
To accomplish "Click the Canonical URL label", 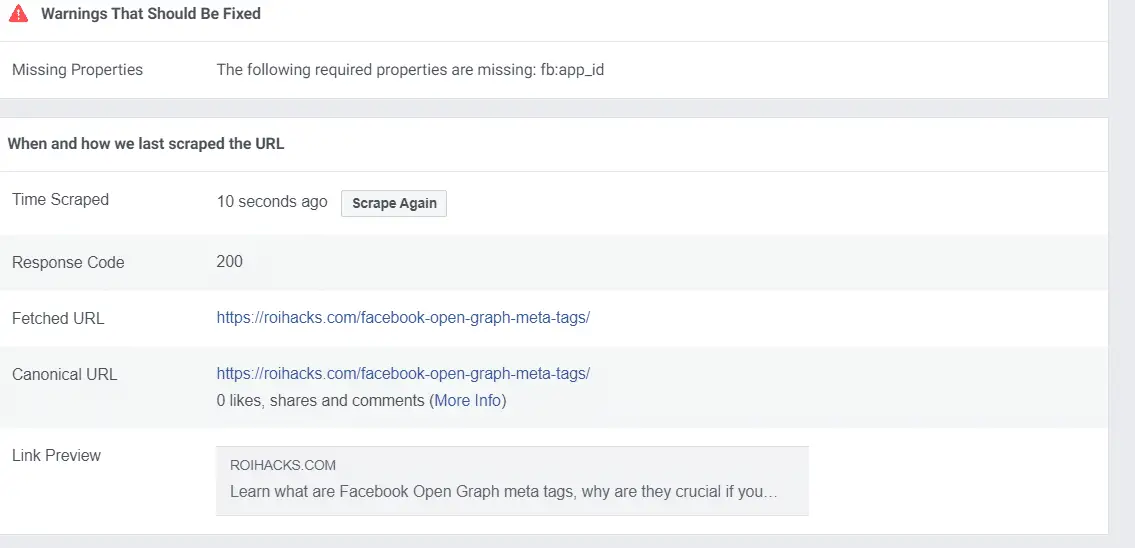I will pos(64,375).
